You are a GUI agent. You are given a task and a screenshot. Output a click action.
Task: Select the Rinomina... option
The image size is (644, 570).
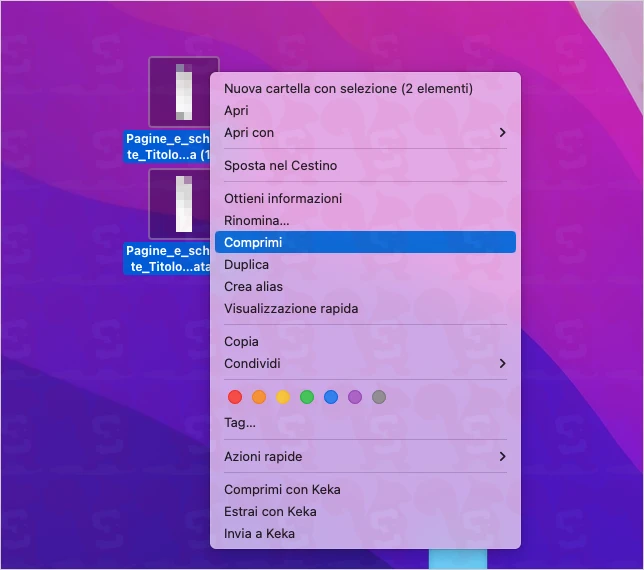point(257,221)
